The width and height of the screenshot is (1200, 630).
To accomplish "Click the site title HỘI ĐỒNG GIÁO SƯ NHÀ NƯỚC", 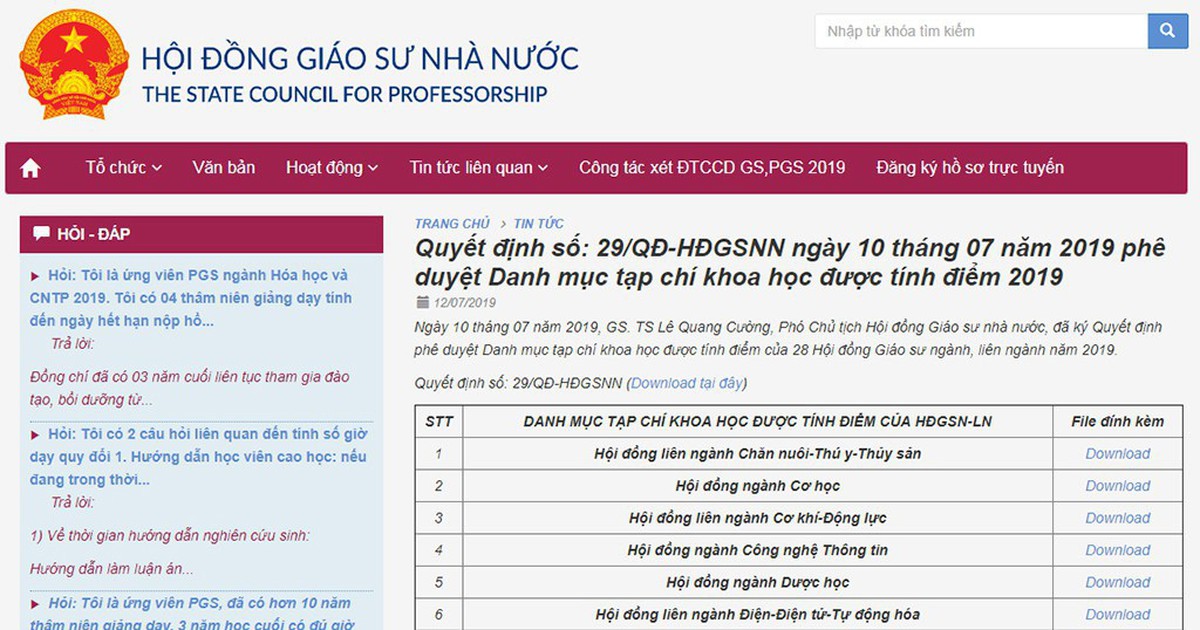I will pos(360,58).
